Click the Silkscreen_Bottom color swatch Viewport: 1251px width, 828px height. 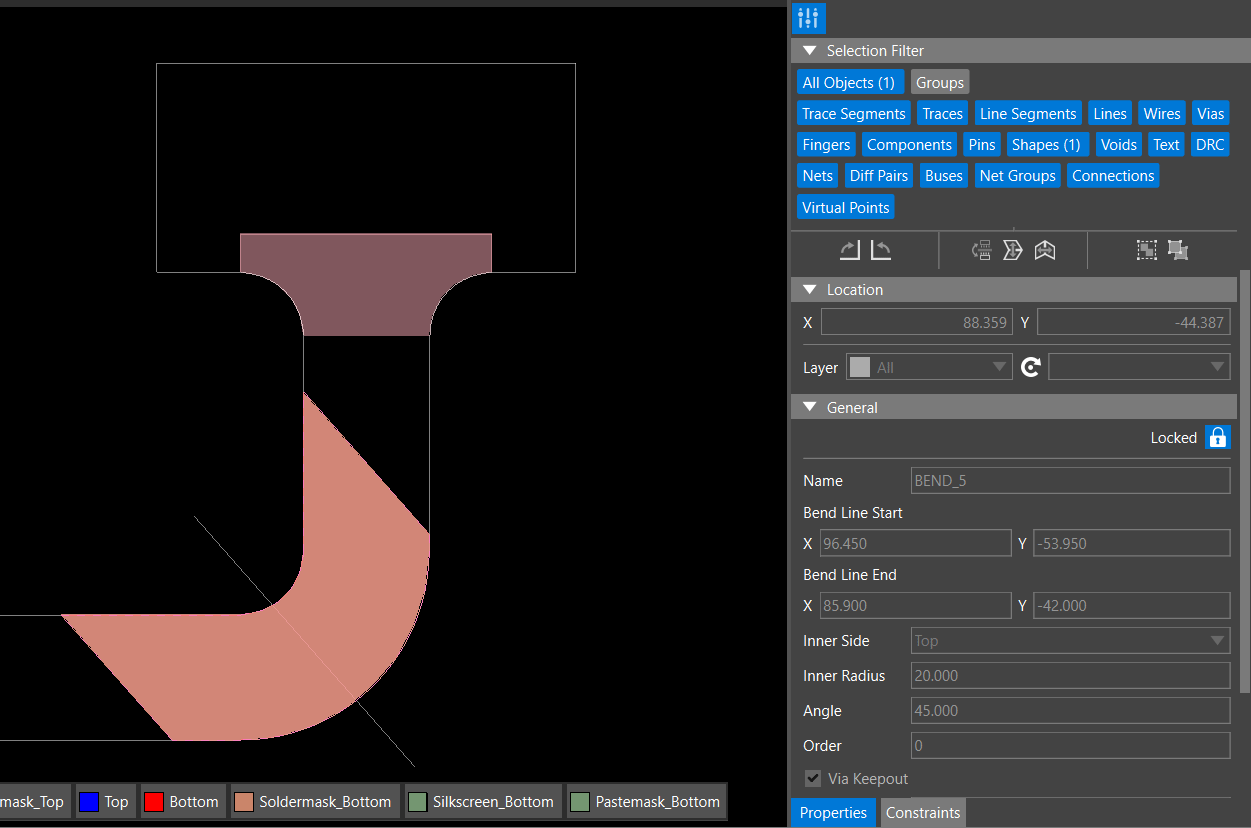tap(418, 802)
